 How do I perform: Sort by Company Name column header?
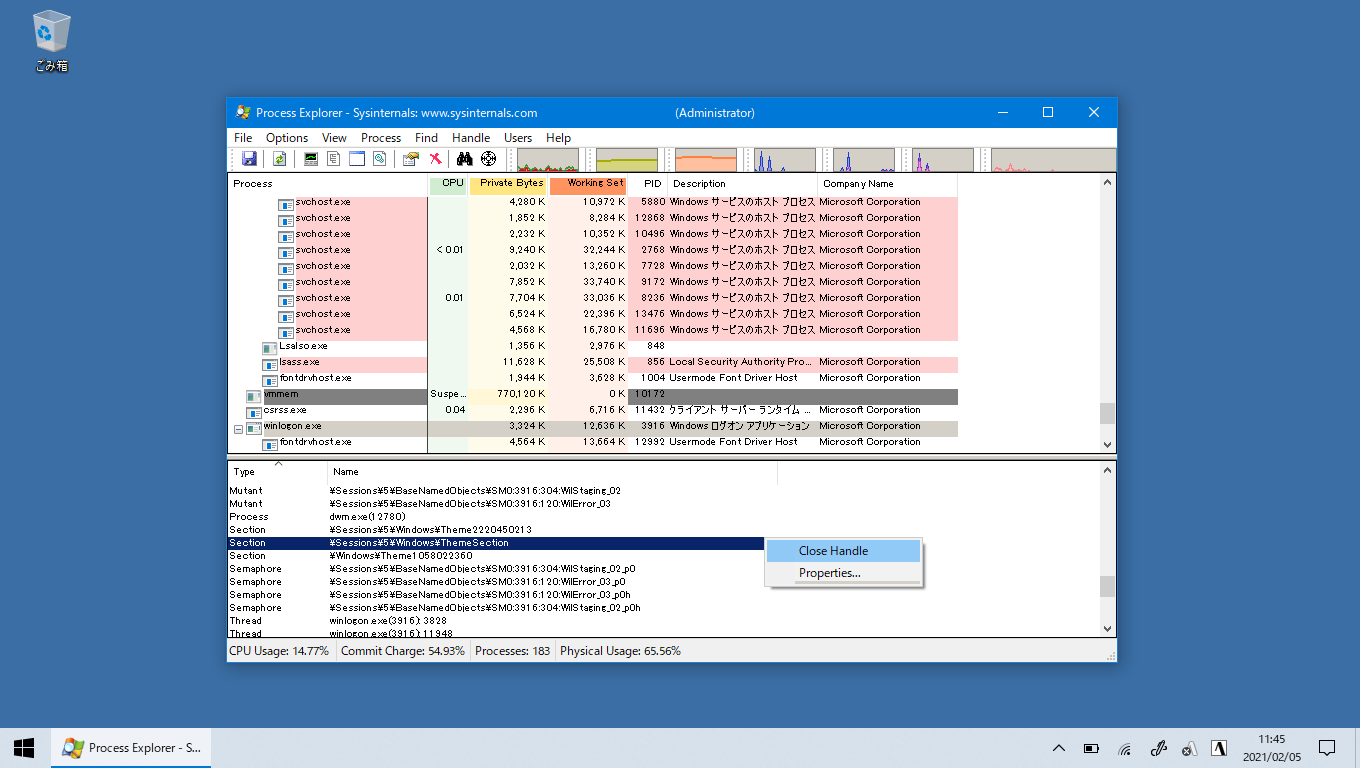[887, 184]
